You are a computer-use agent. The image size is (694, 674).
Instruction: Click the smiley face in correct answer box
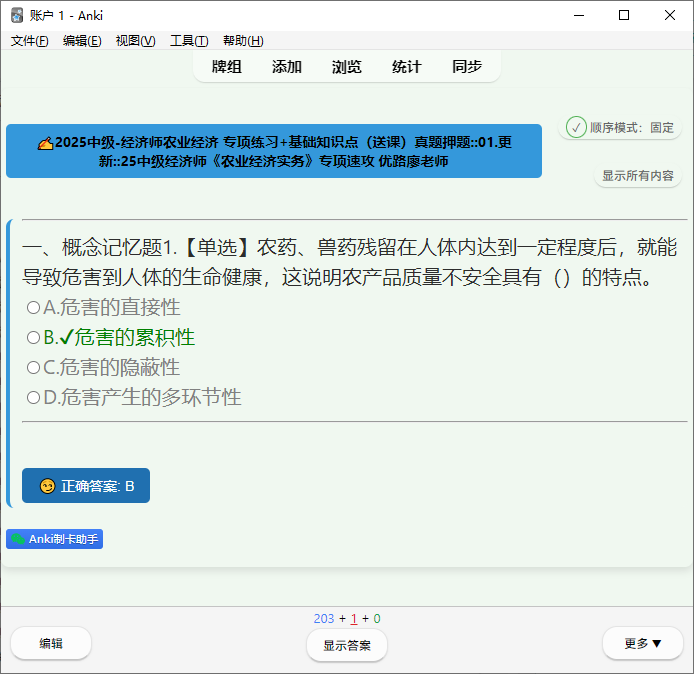click(x=47, y=486)
